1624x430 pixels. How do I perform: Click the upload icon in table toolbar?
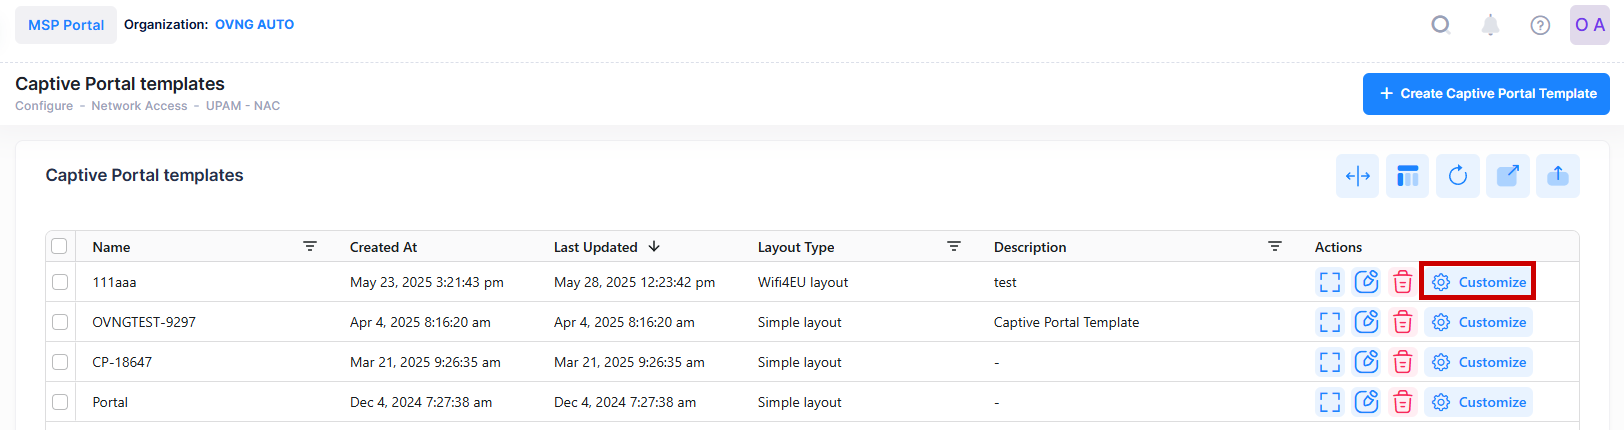point(1557,176)
